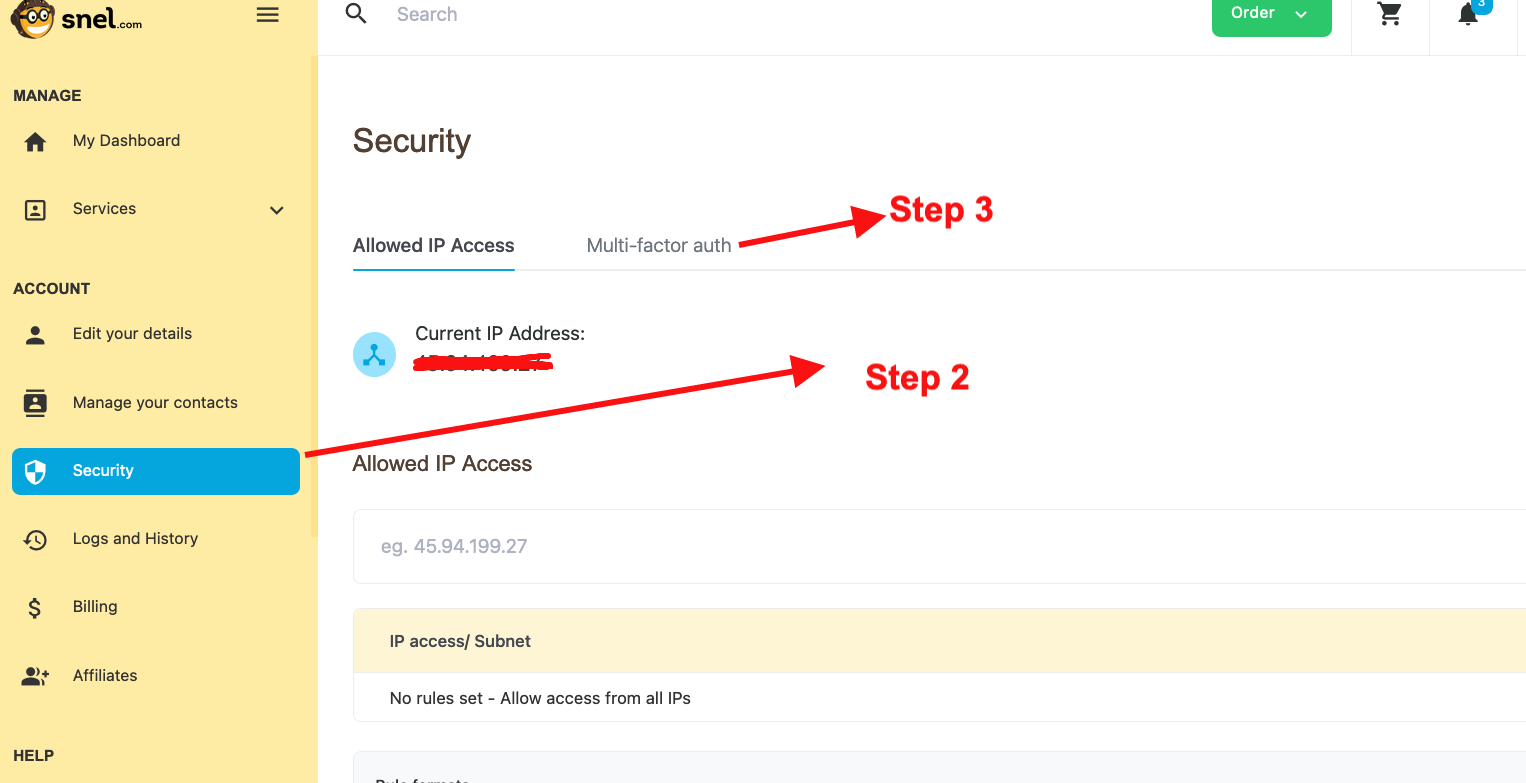Click the My Dashboard home icon

tap(35, 142)
